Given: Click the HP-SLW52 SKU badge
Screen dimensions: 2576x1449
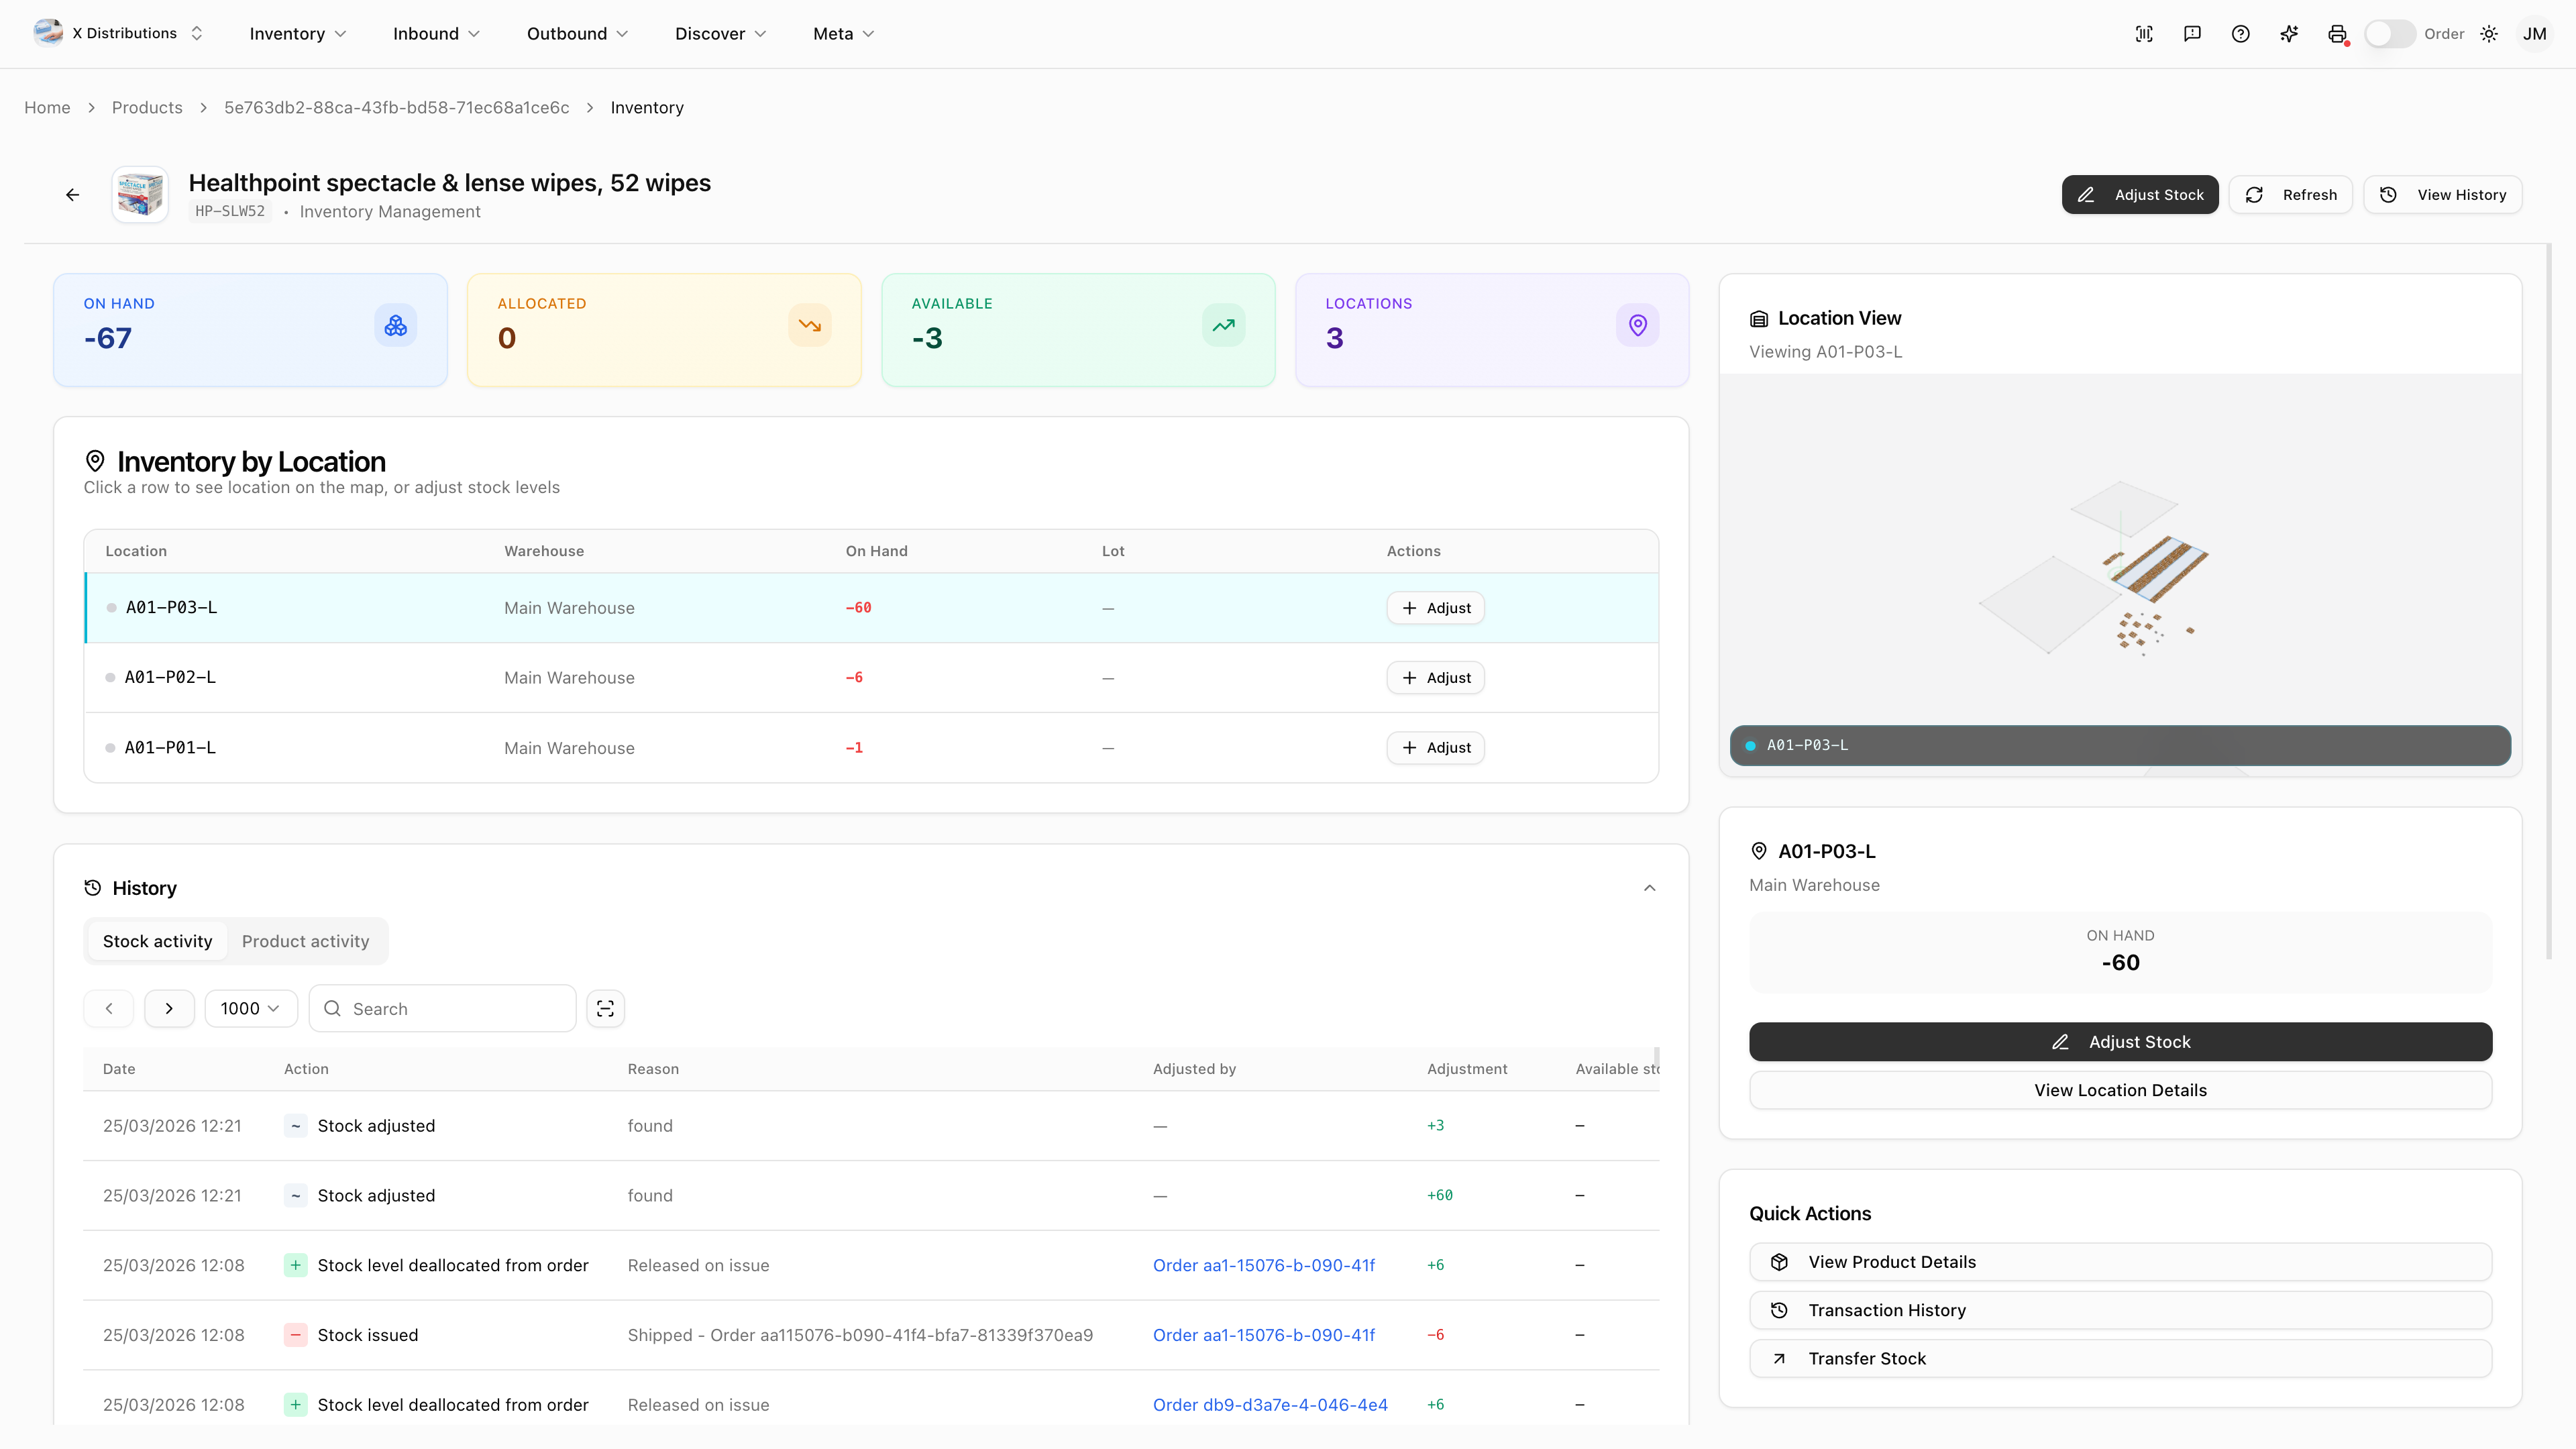Looking at the screenshot, I should point(230,211).
